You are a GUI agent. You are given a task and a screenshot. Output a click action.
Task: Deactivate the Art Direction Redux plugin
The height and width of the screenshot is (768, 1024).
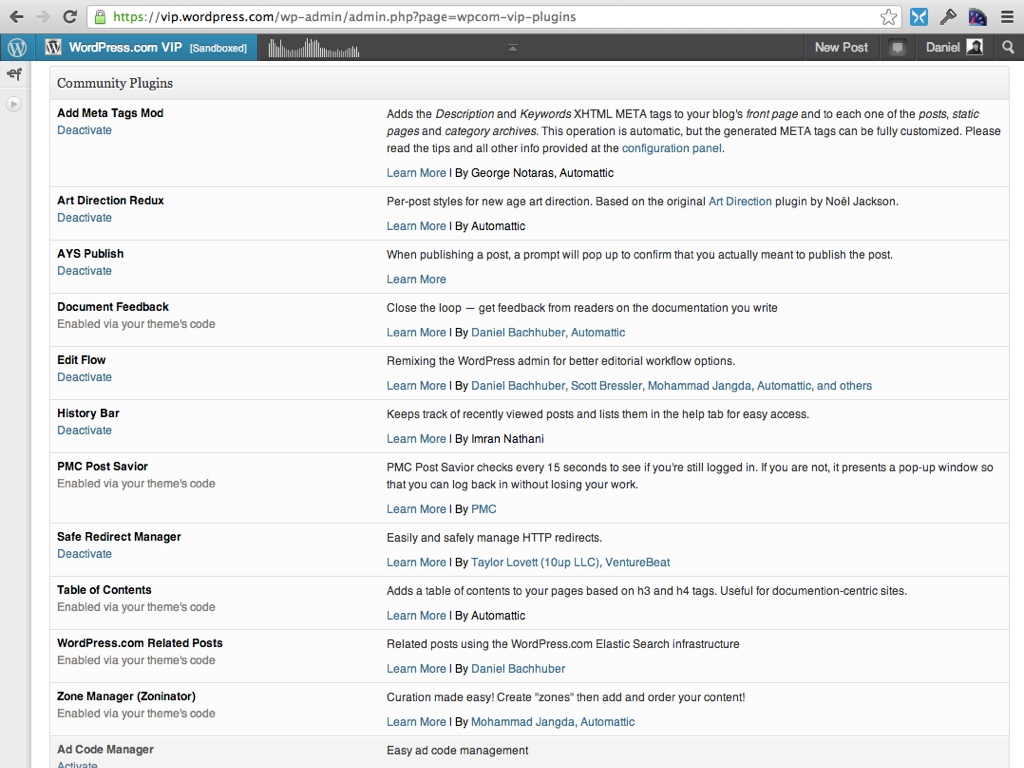click(x=84, y=217)
